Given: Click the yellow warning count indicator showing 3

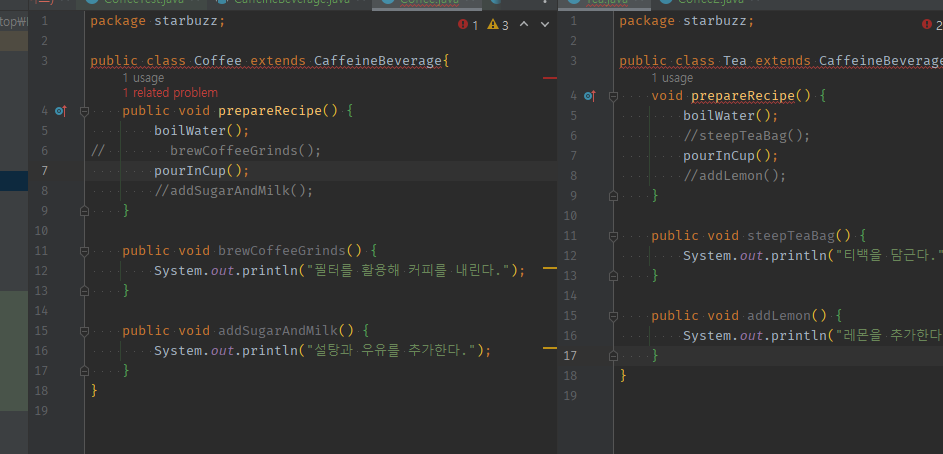Looking at the screenshot, I should (x=498, y=25).
